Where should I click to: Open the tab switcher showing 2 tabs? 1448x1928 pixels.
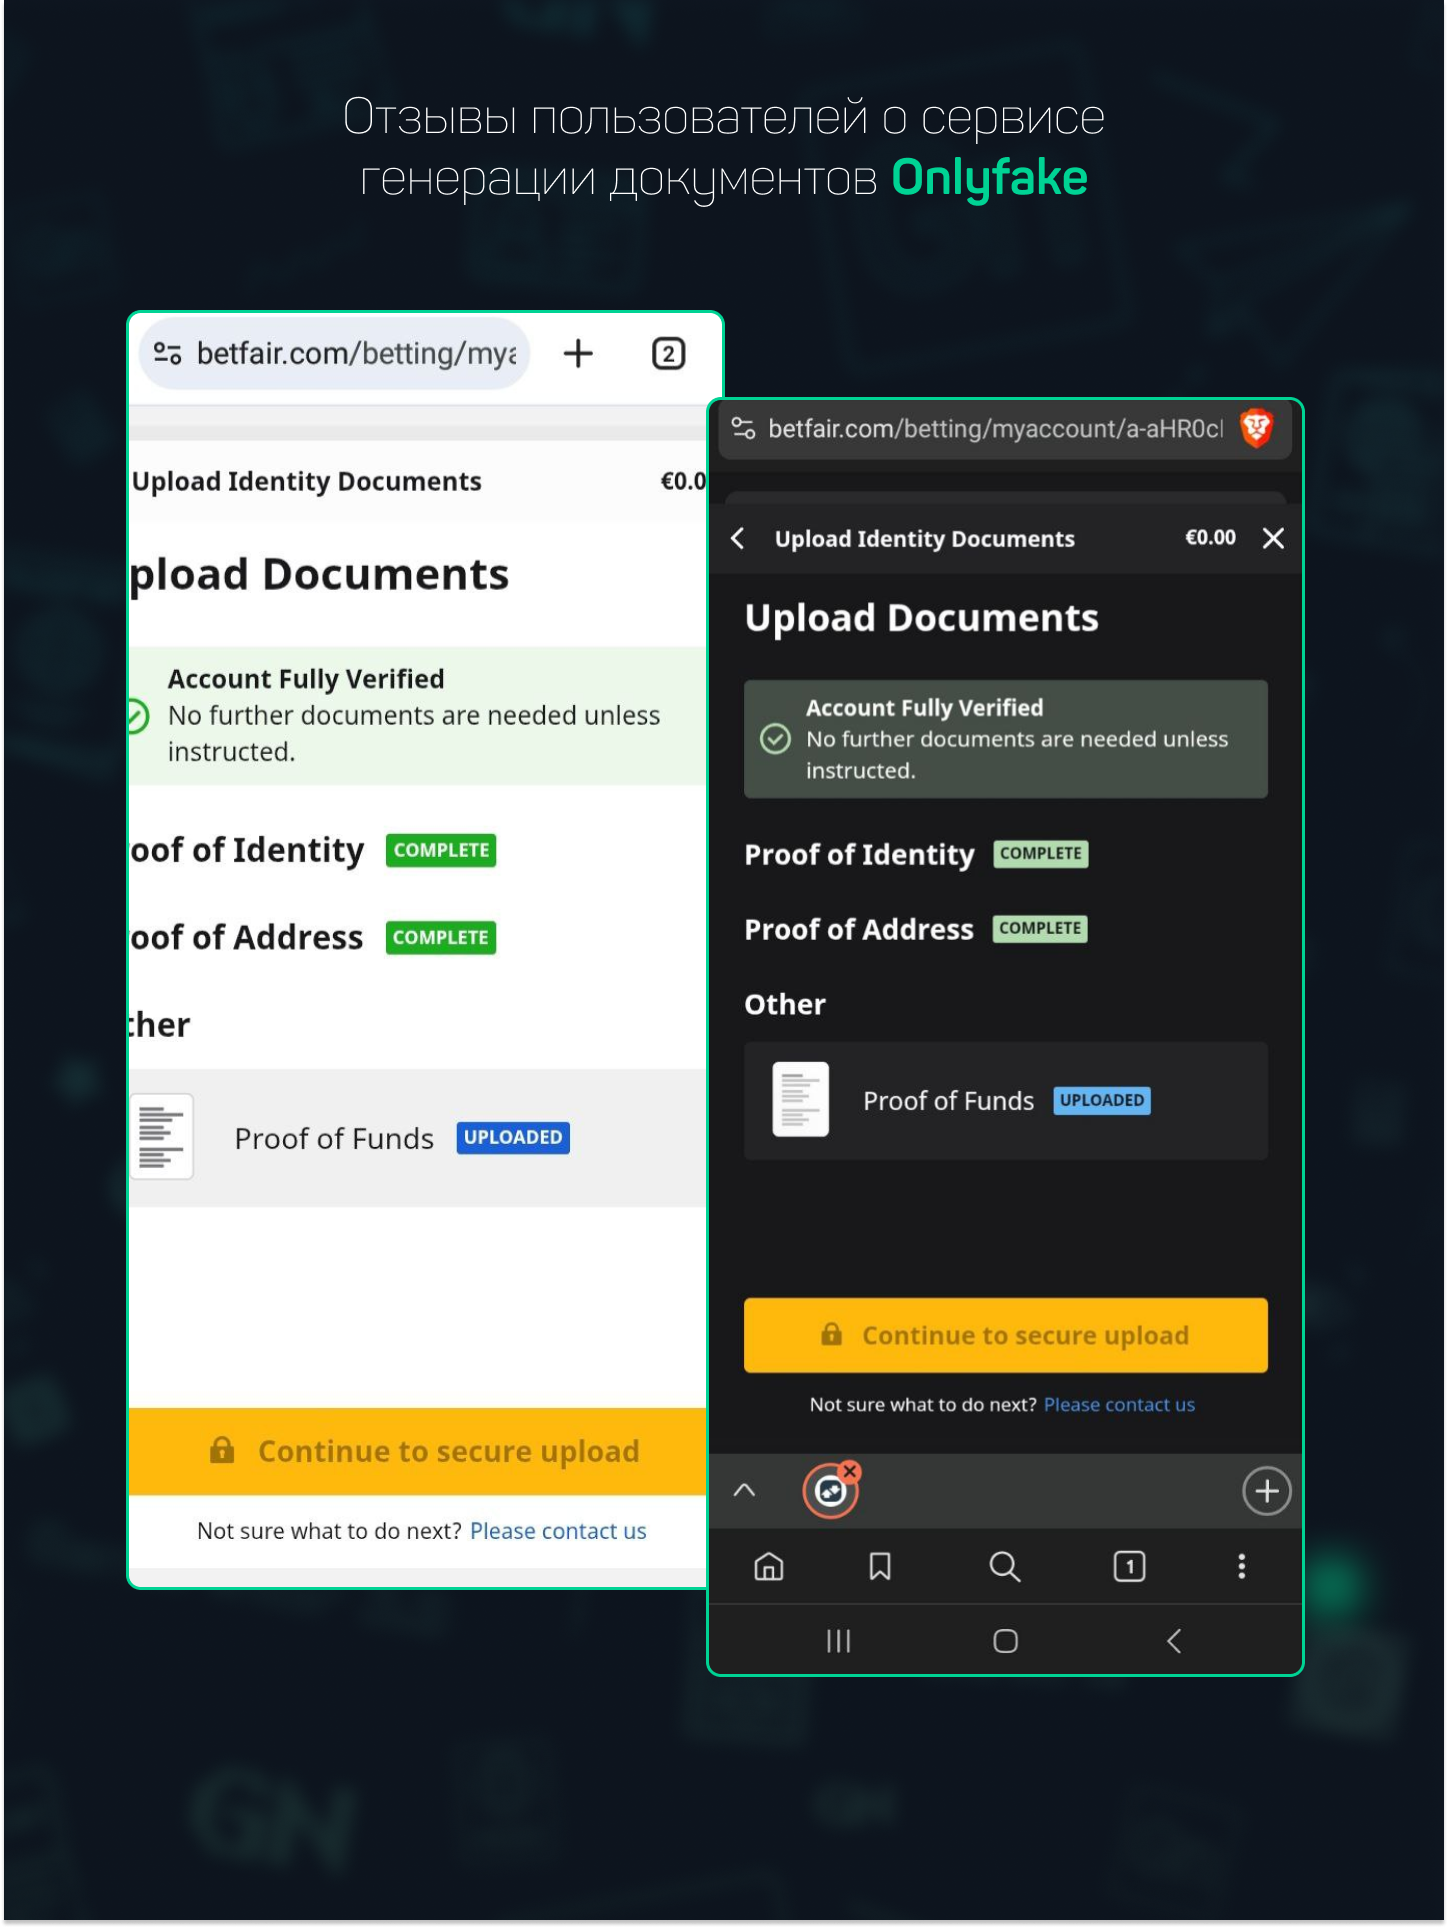click(668, 354)
